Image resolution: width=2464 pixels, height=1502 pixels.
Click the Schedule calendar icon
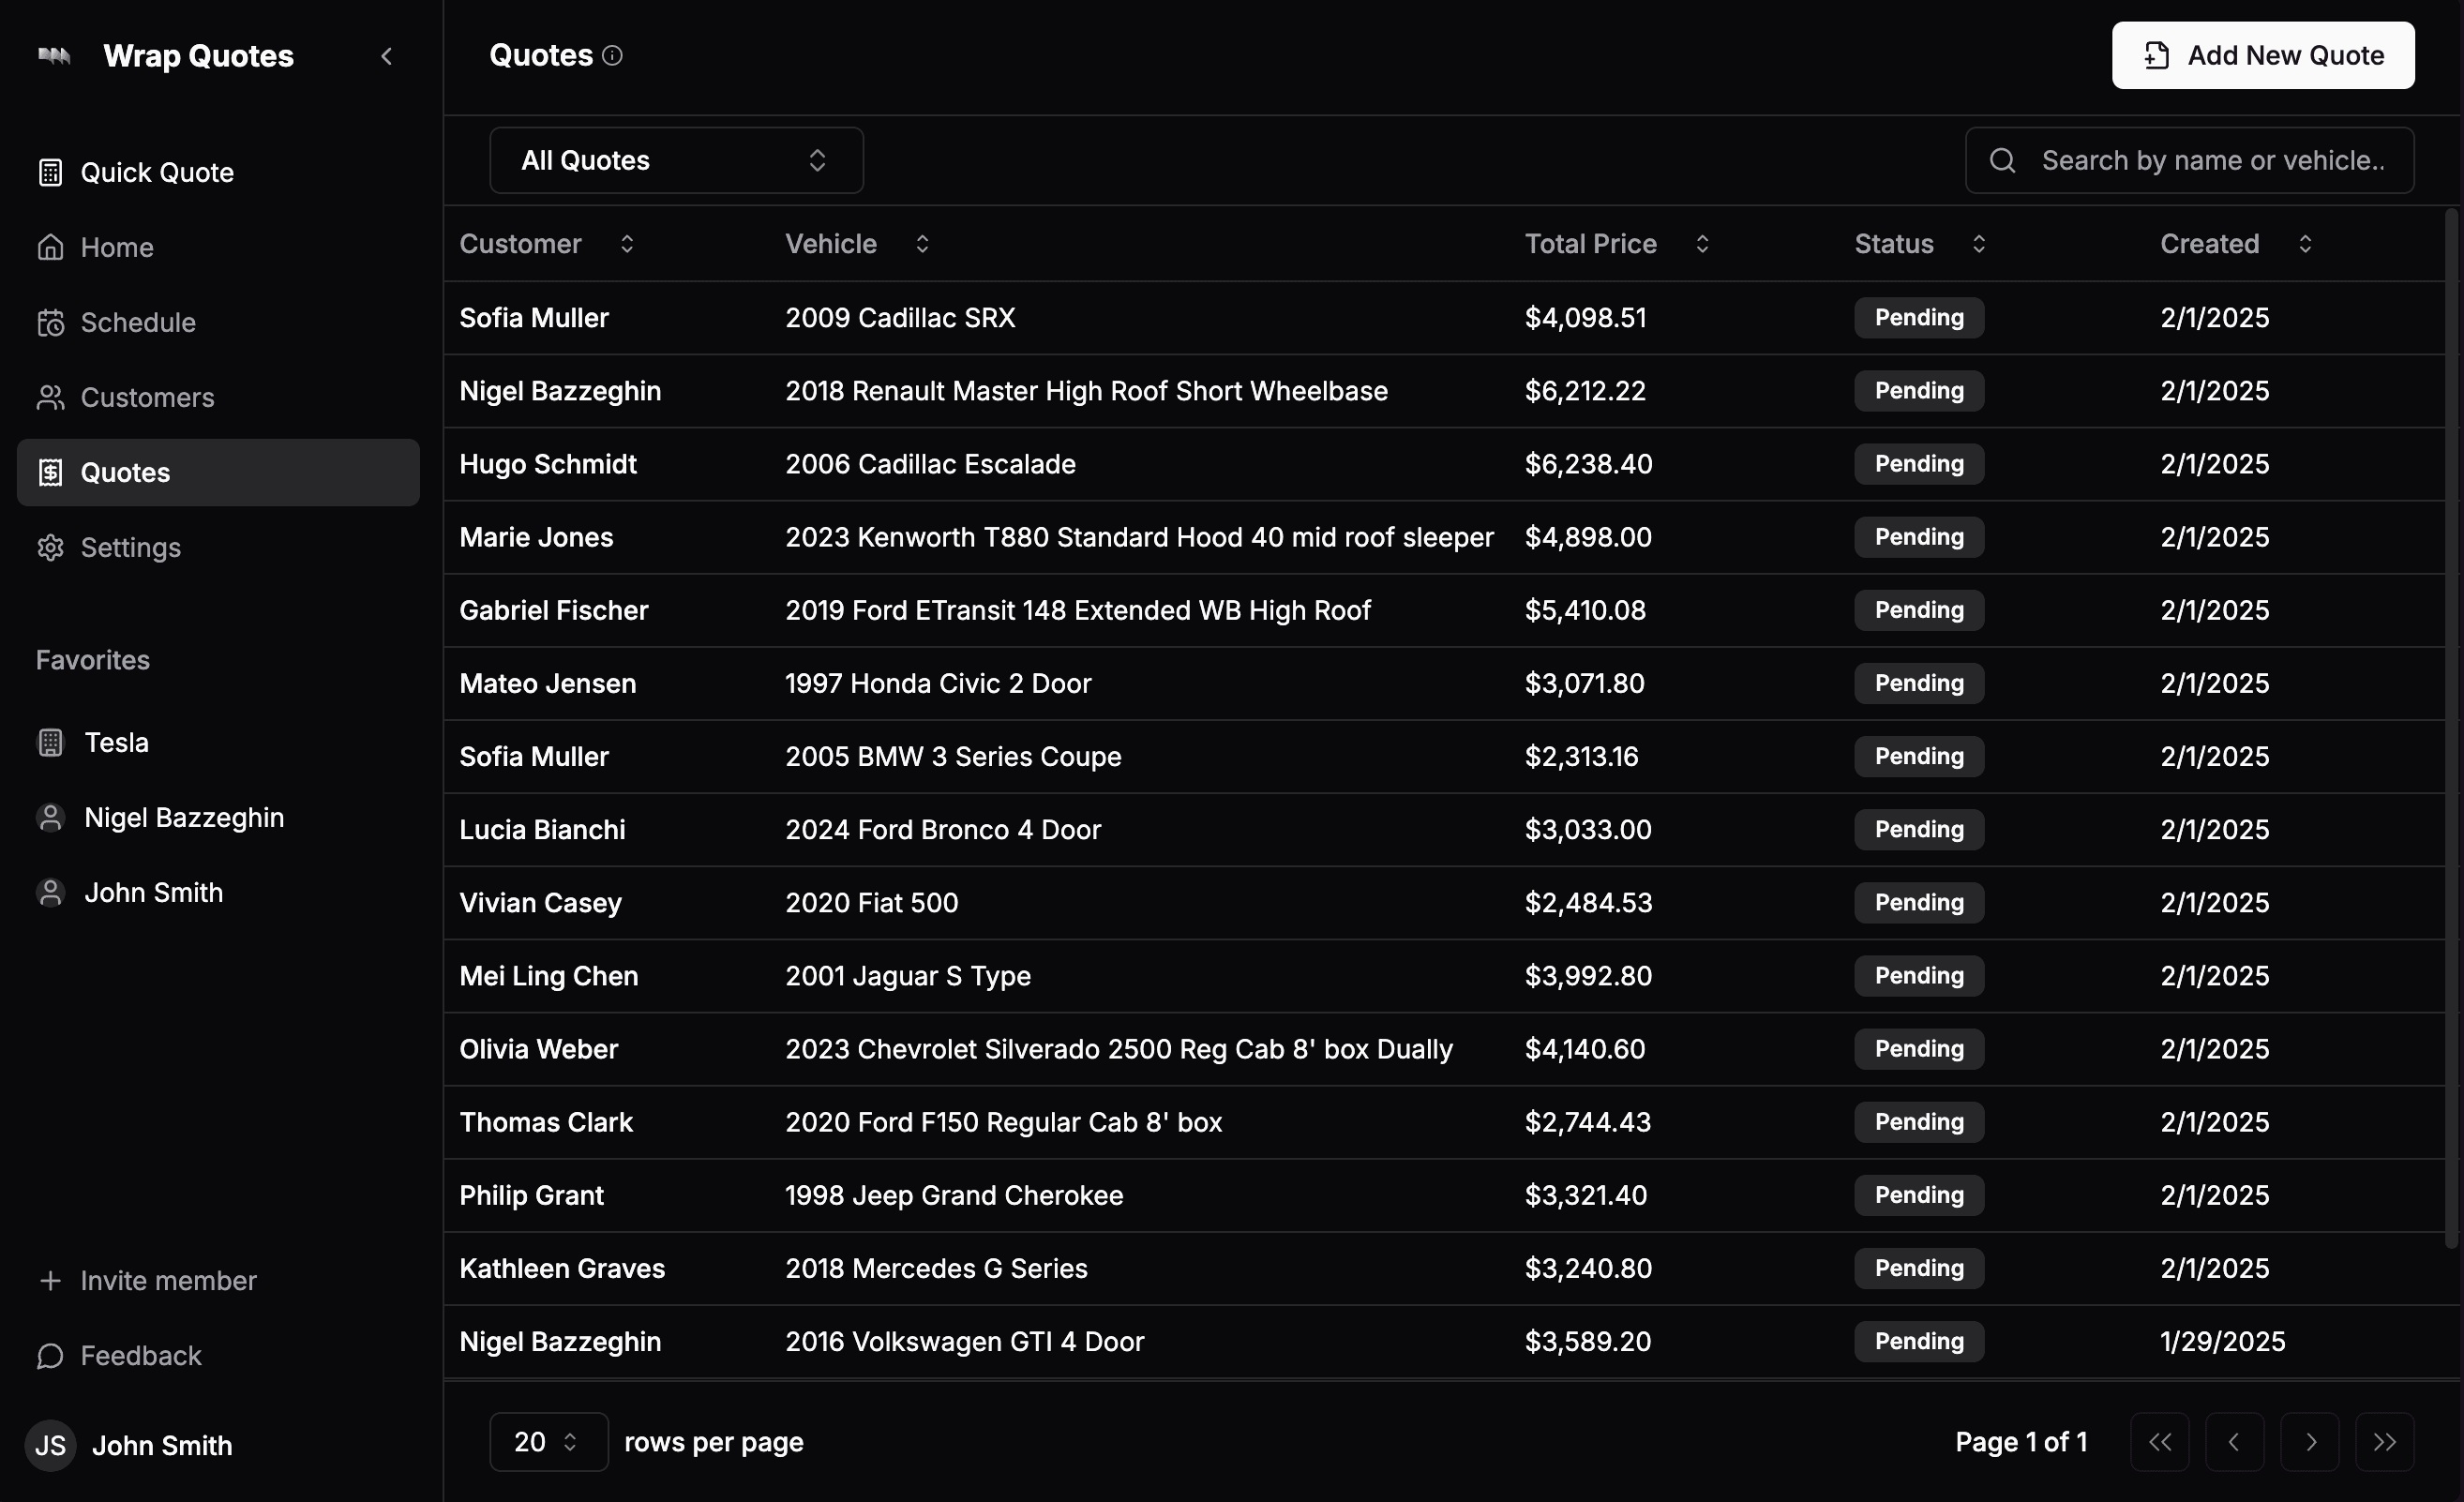pyautogui.click(x=50, y=322)
